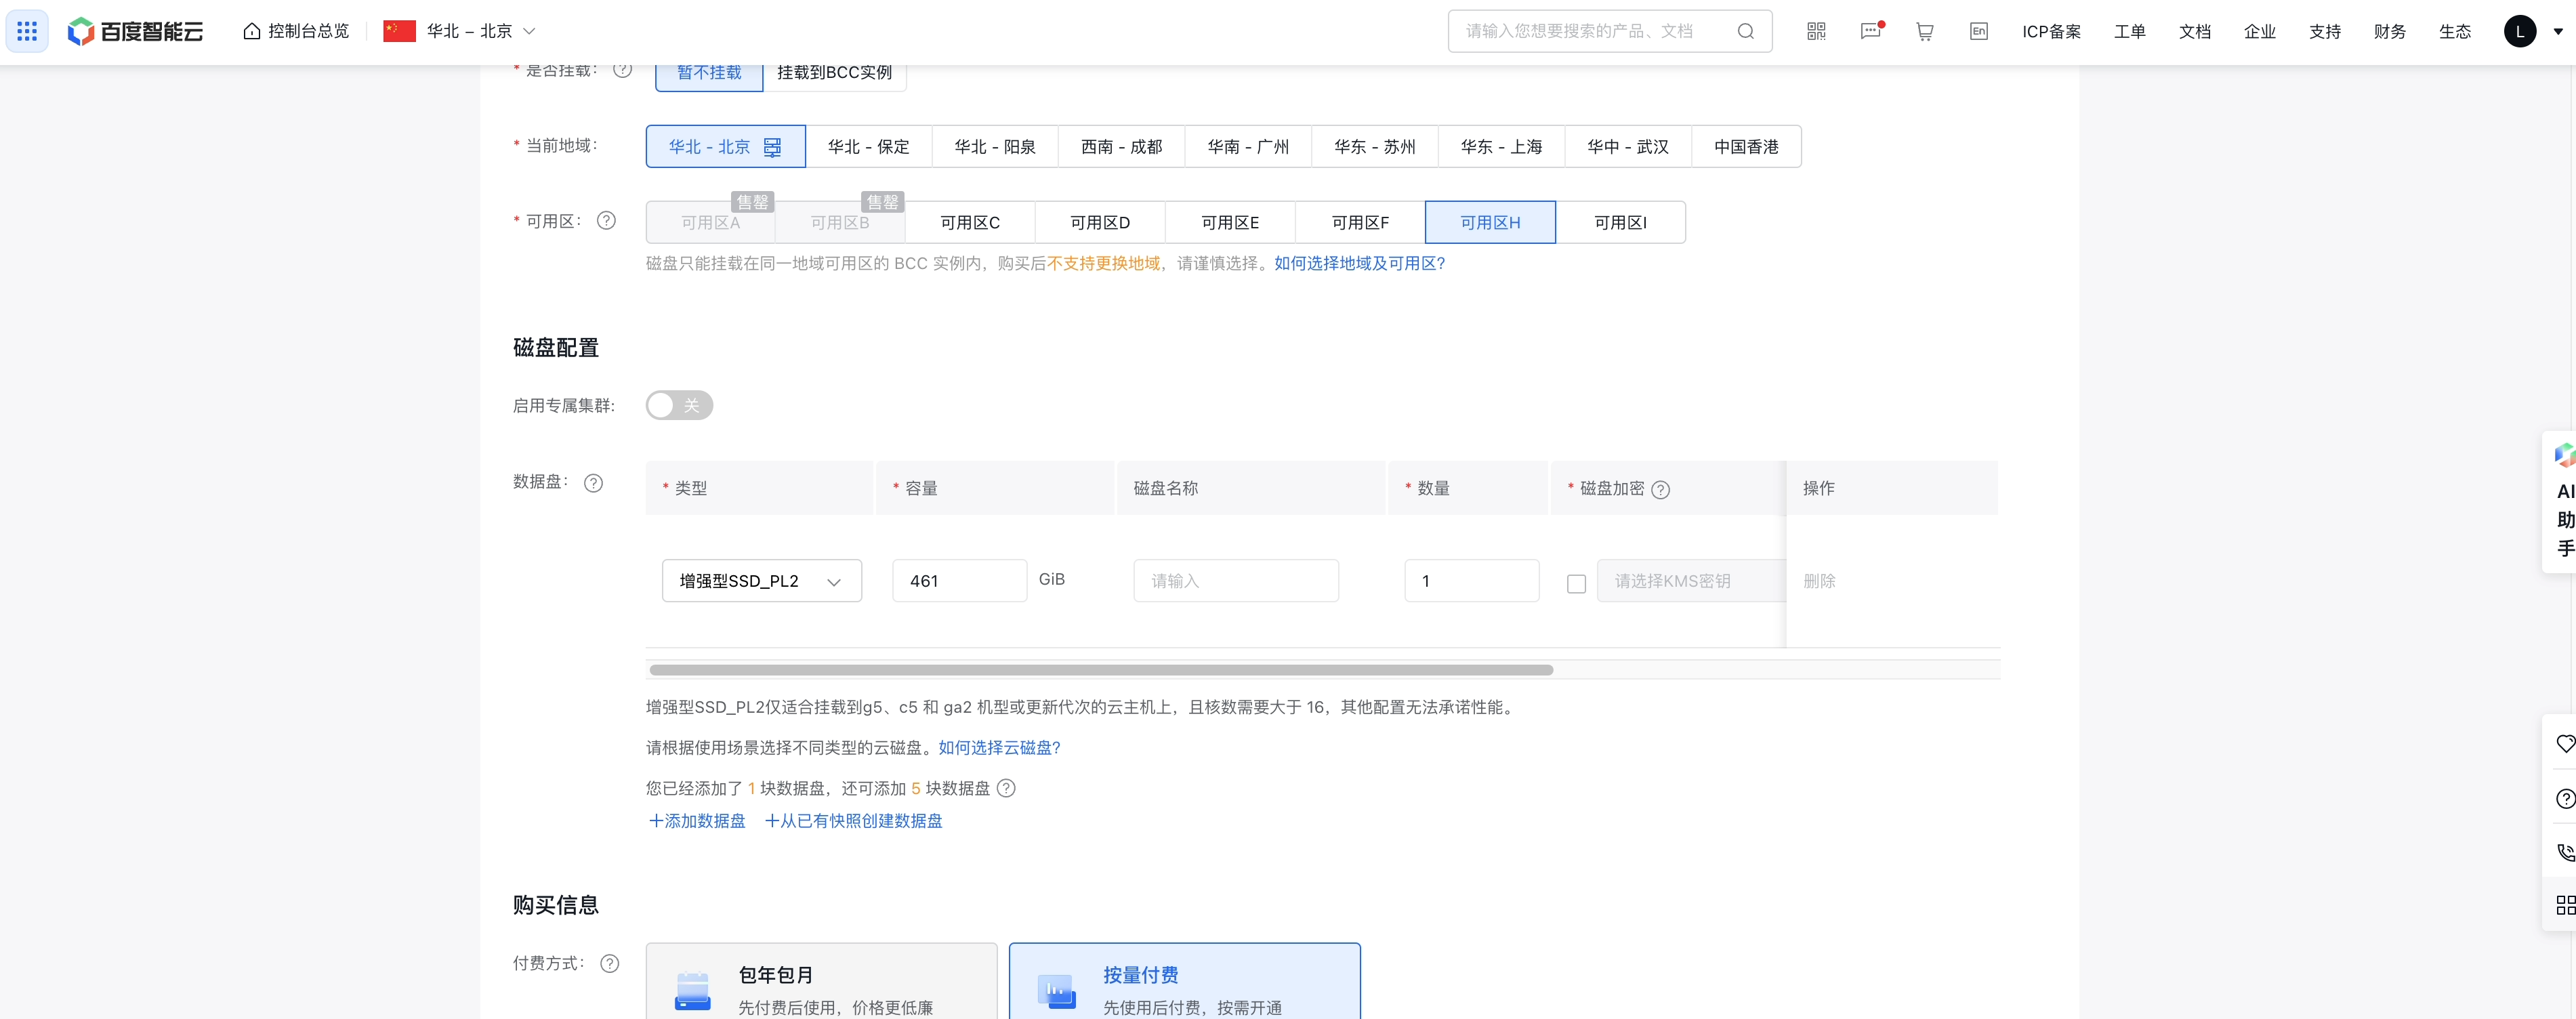The image size is (2576, 1019).
Task: Open 生态 menu
Action: click(x=2455, y=31)
